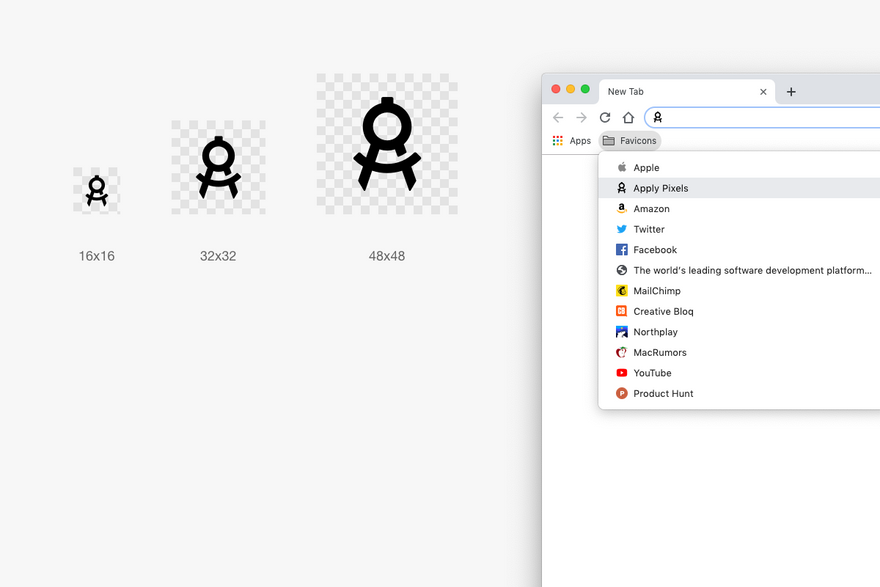
Task: Open the Favicons bookmarks folder
Action: (630, 141)
